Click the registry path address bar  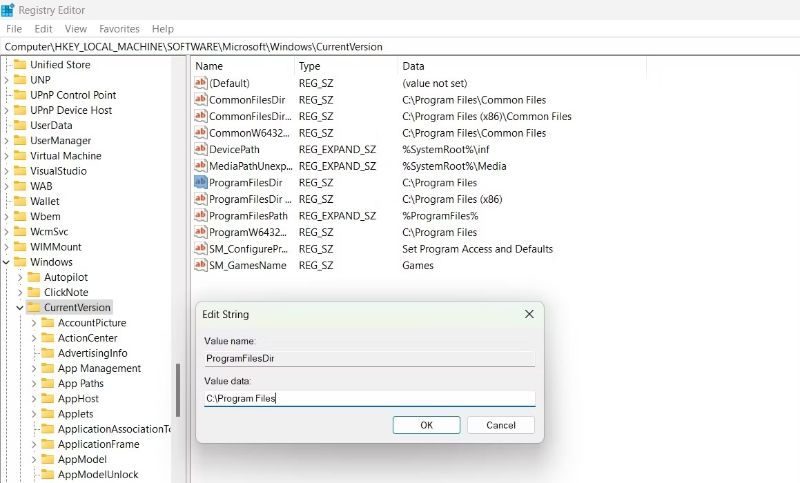click(x=400, y=46)
